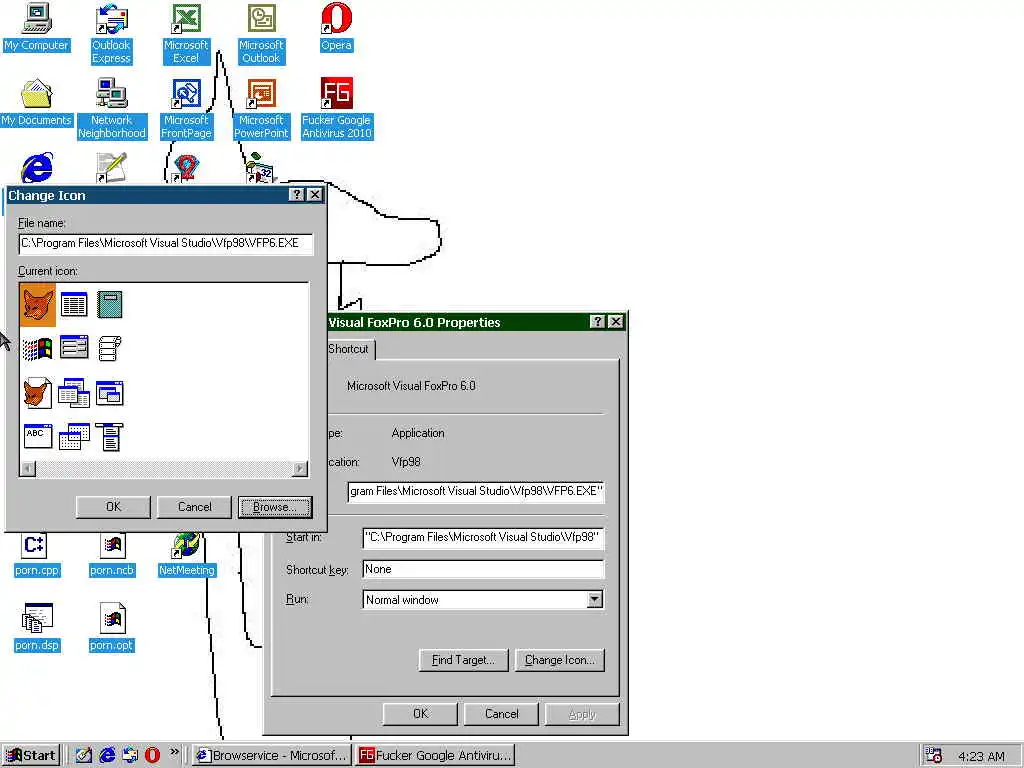Pick the overlapping windows icon
Viewport: 1024px width, 768px height.
(x=110, y=393)
